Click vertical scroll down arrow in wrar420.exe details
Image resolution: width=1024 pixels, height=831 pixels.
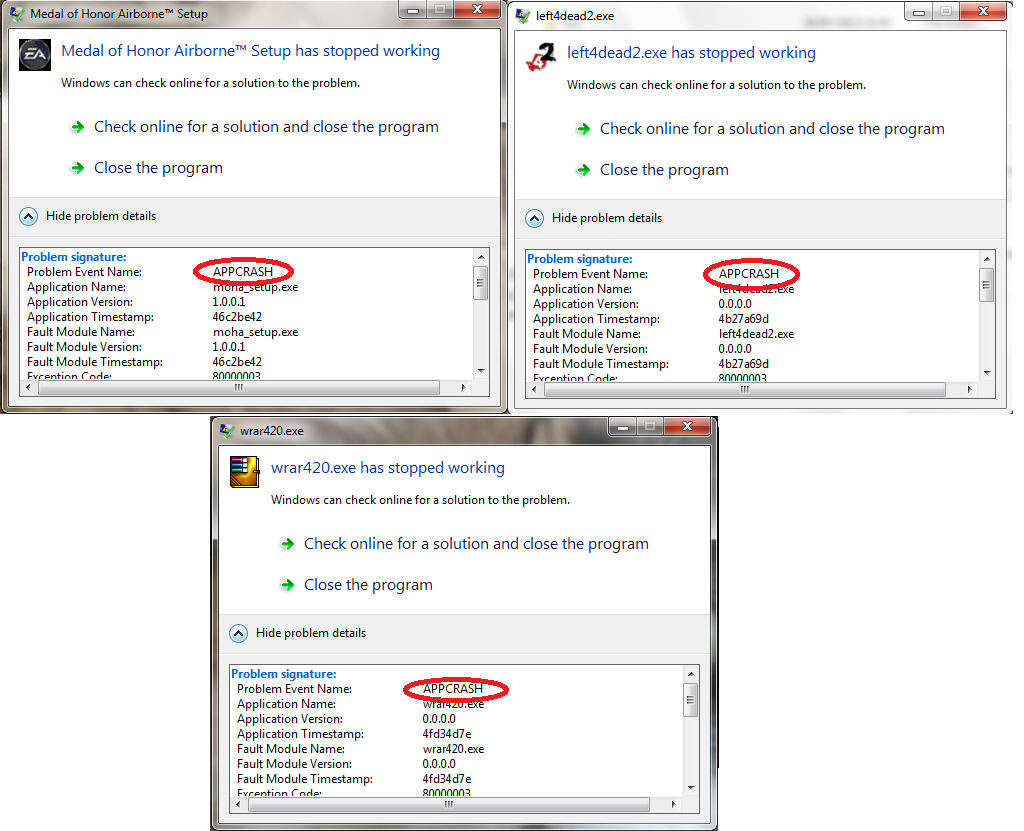coord(690,787)
